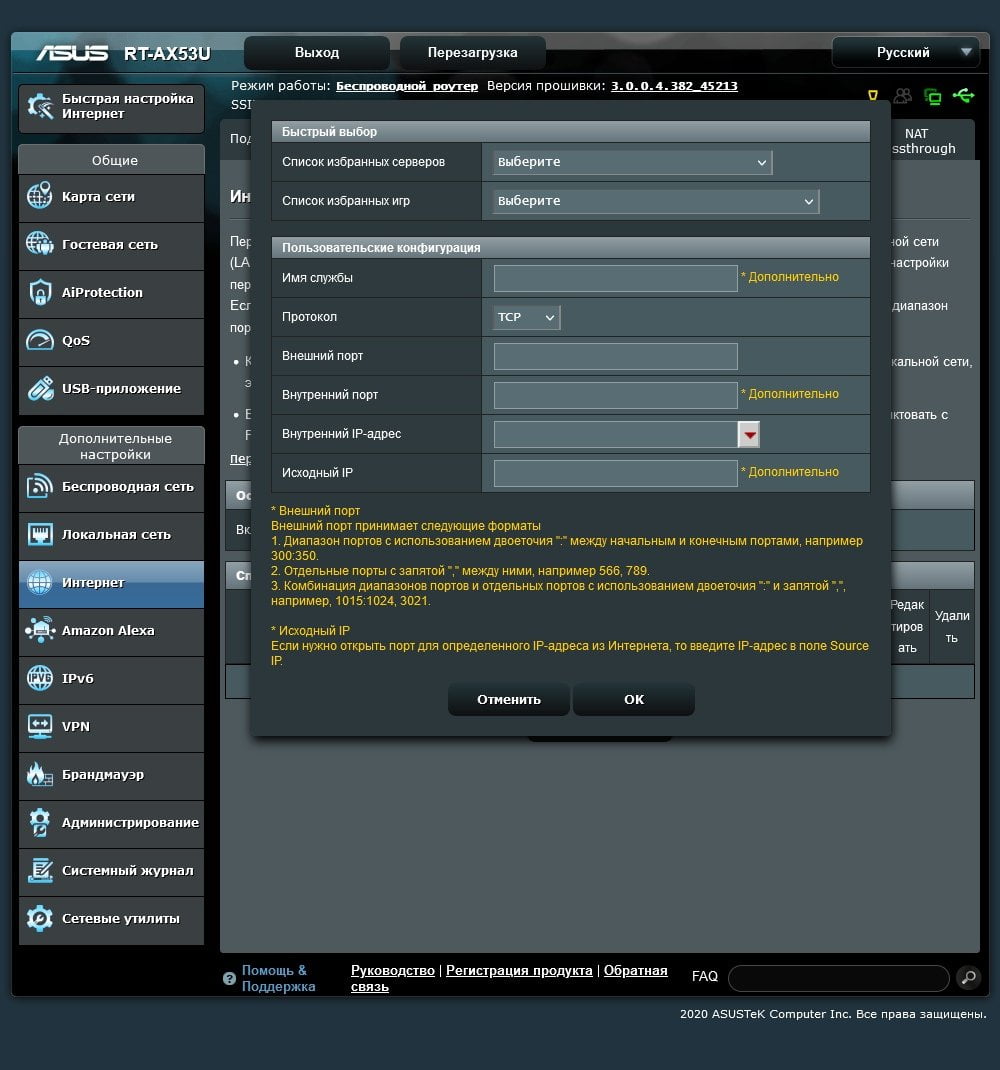1000x1070 pixels.
Task: Focus the internal port input field
Action: point(616,395)
